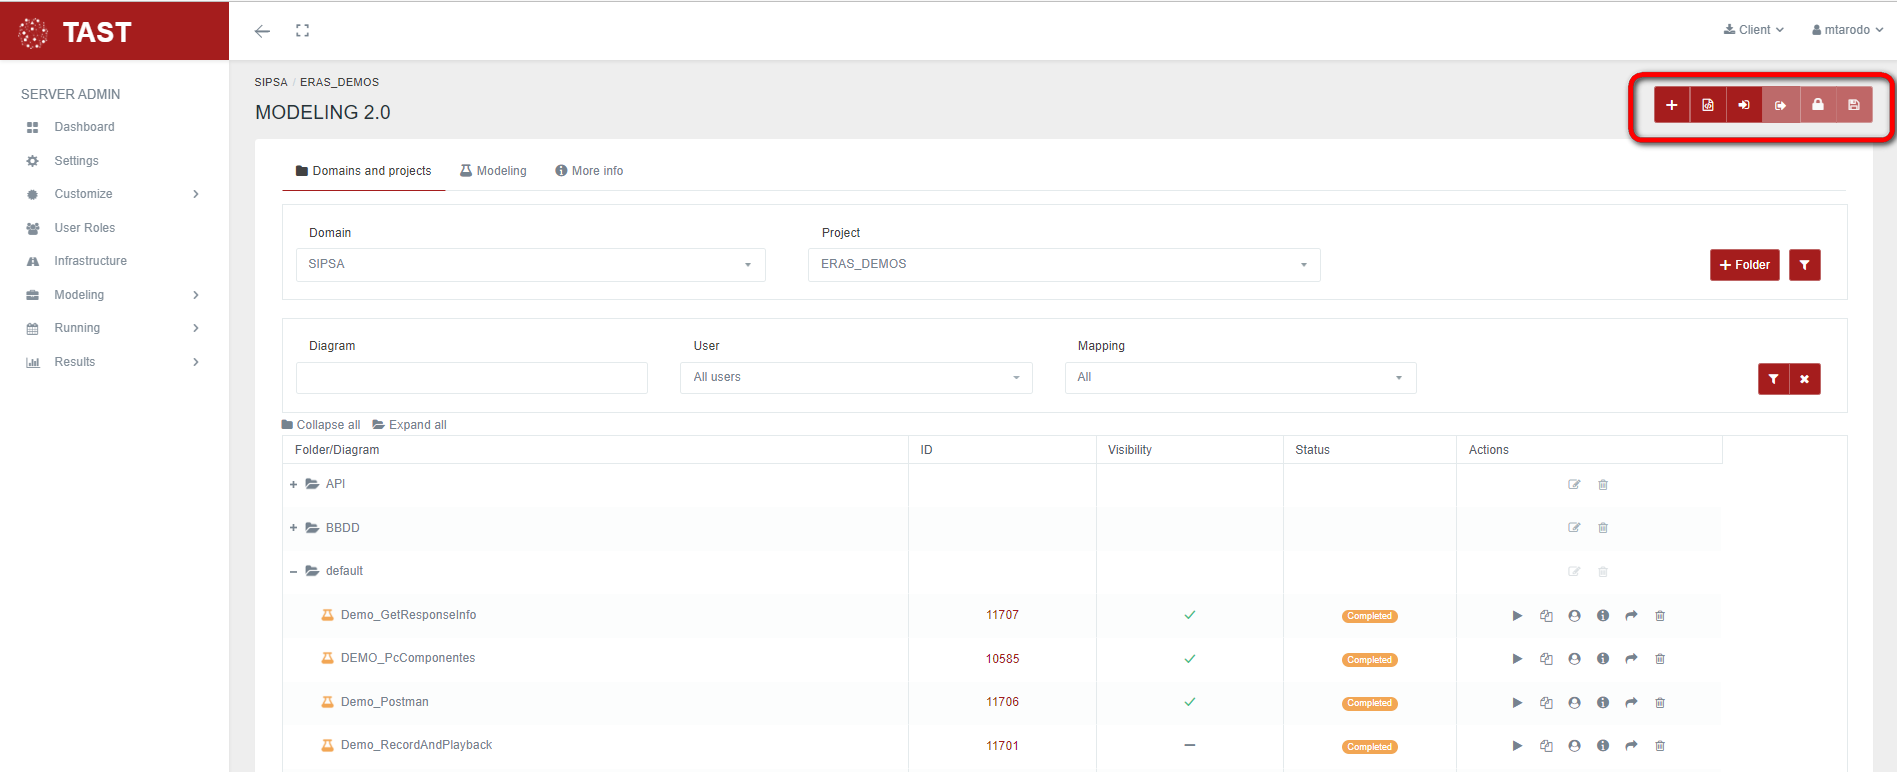Run the Demo_GetResponseInfo diagram with play icon
This screenshot has height=772, width=1897.
click(1517, 616)
